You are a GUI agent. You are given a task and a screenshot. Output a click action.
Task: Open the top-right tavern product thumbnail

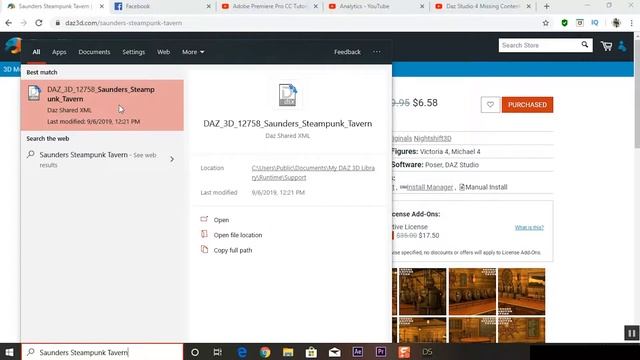click(x=521, y=291)
